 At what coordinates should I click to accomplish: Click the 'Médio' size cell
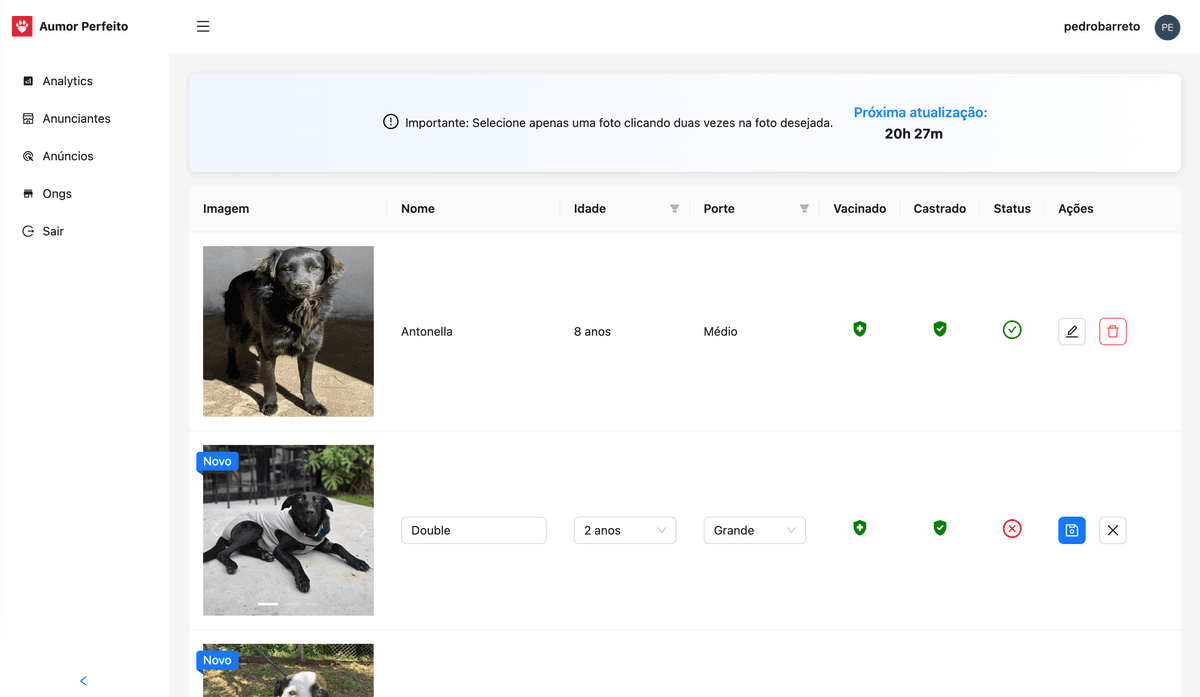pos(720,331)
